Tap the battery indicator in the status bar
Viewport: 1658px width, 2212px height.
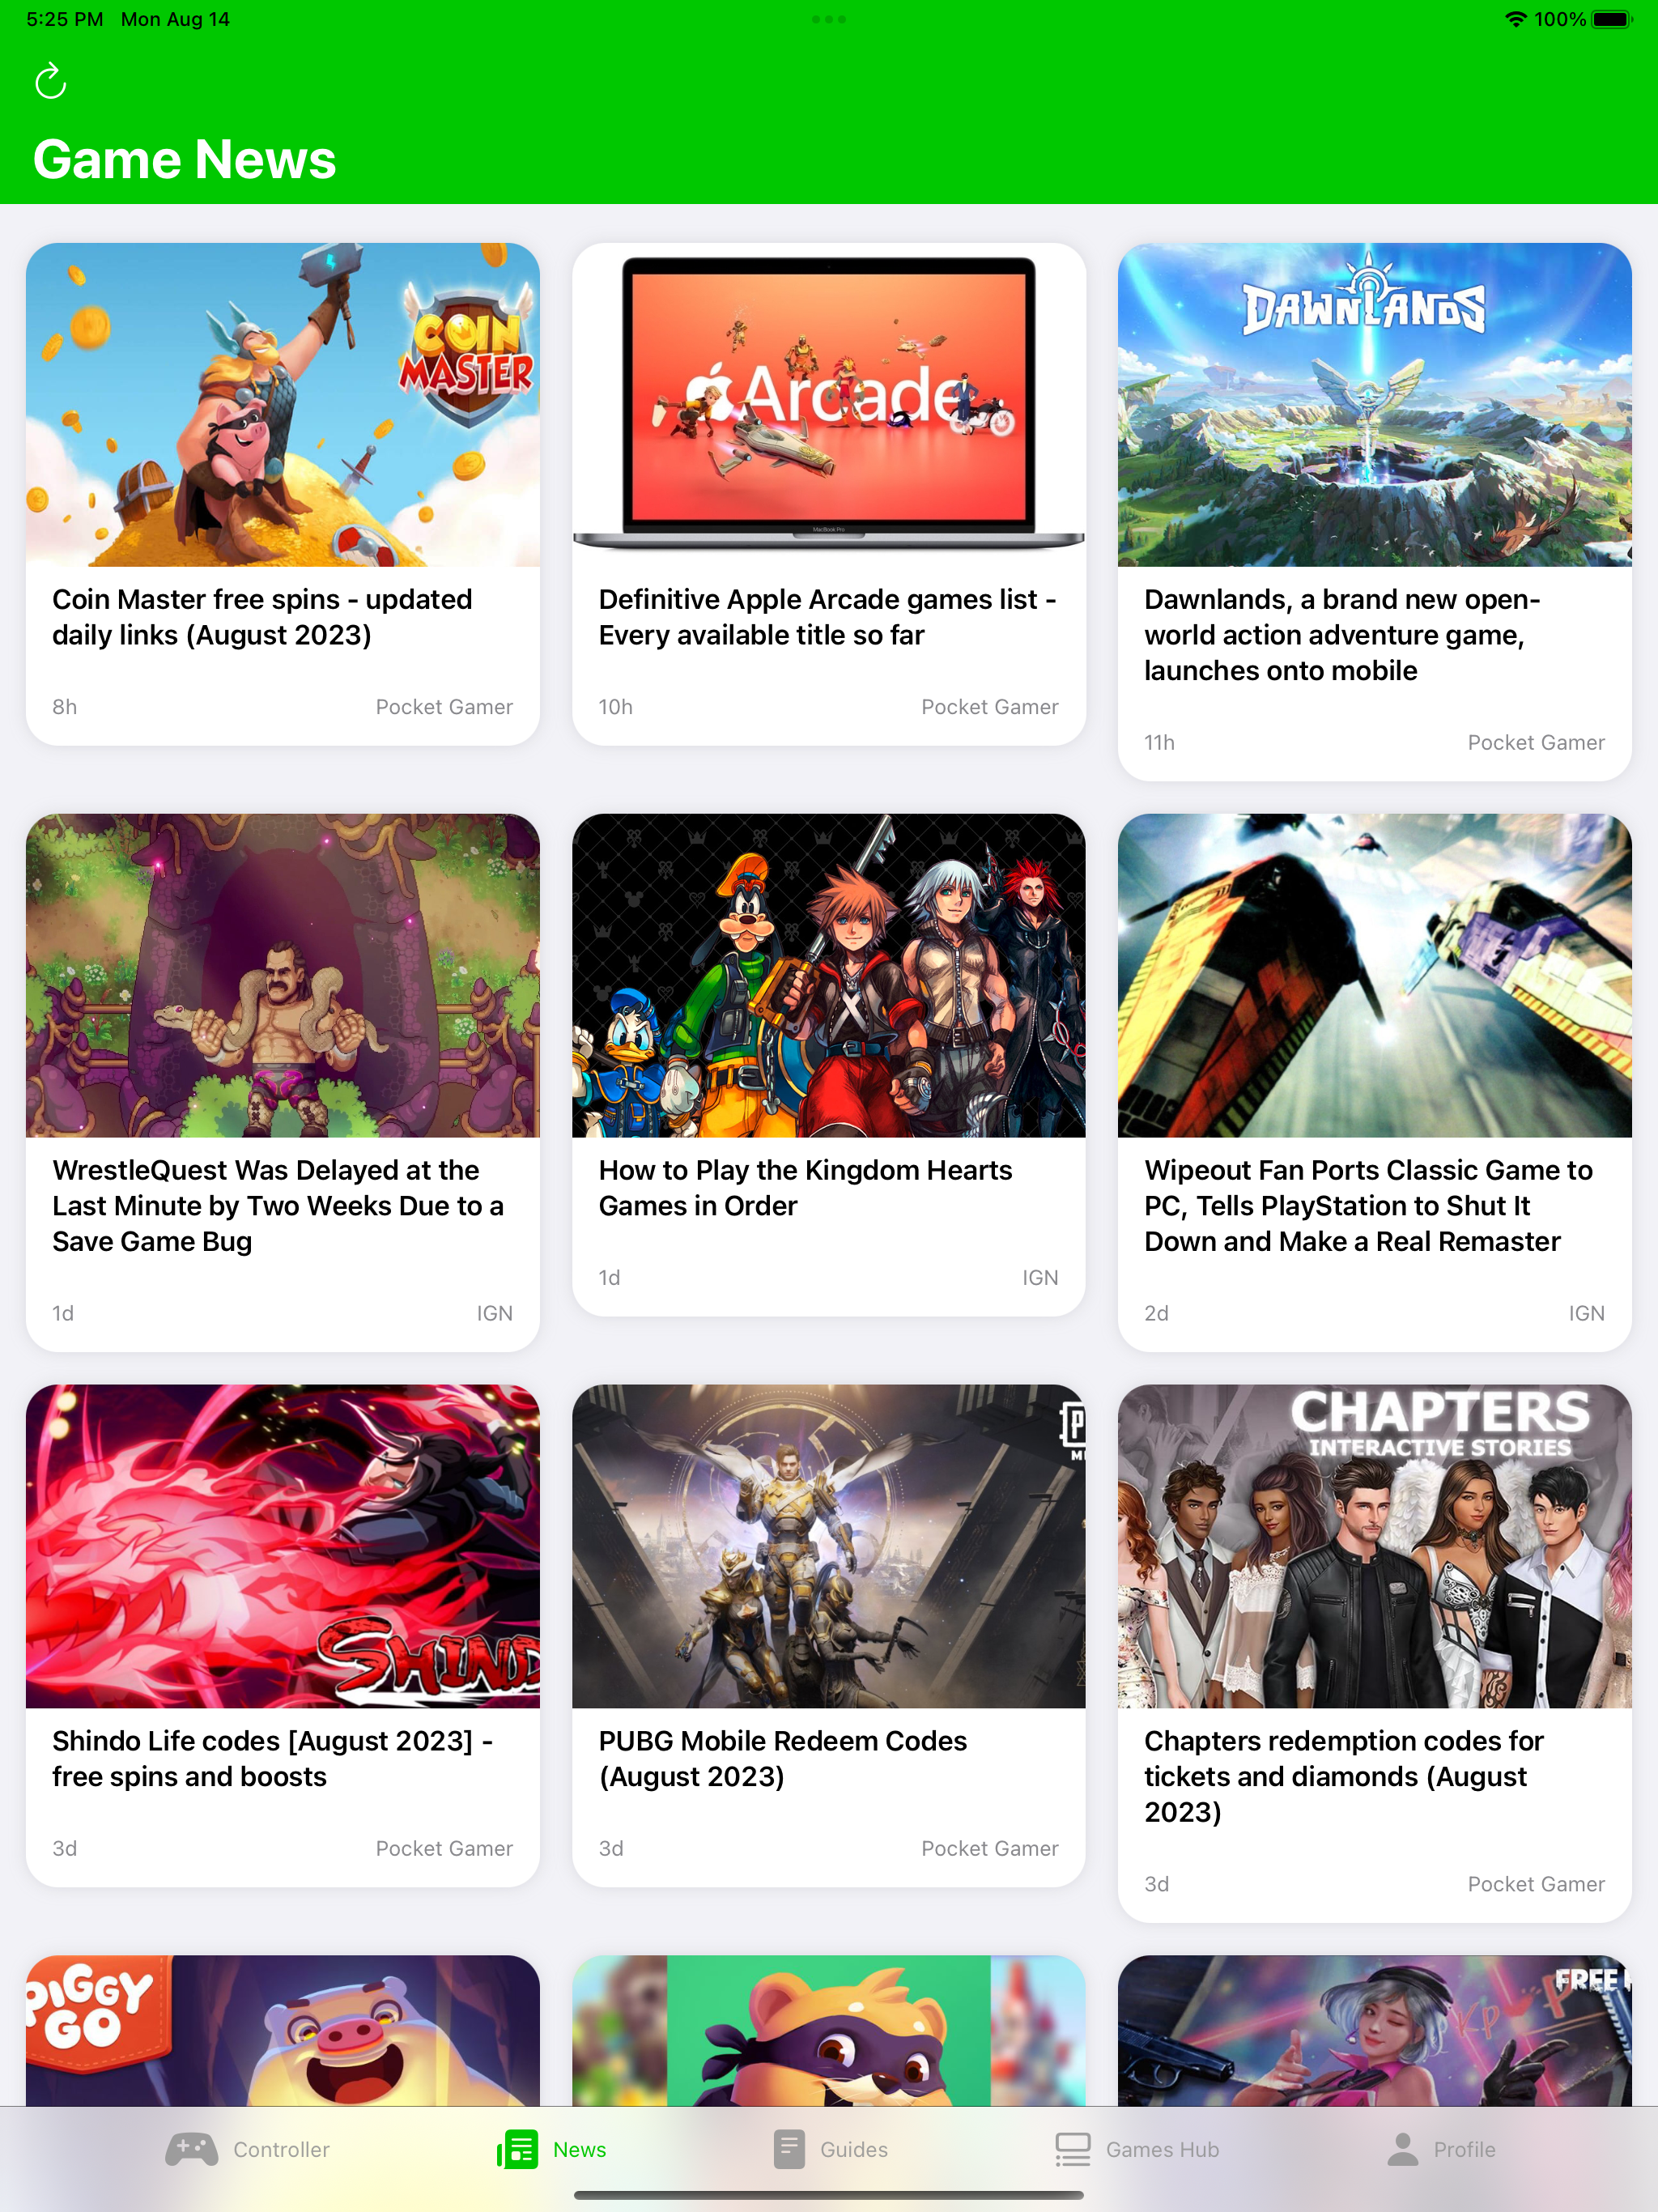[x=1611, y=19]
